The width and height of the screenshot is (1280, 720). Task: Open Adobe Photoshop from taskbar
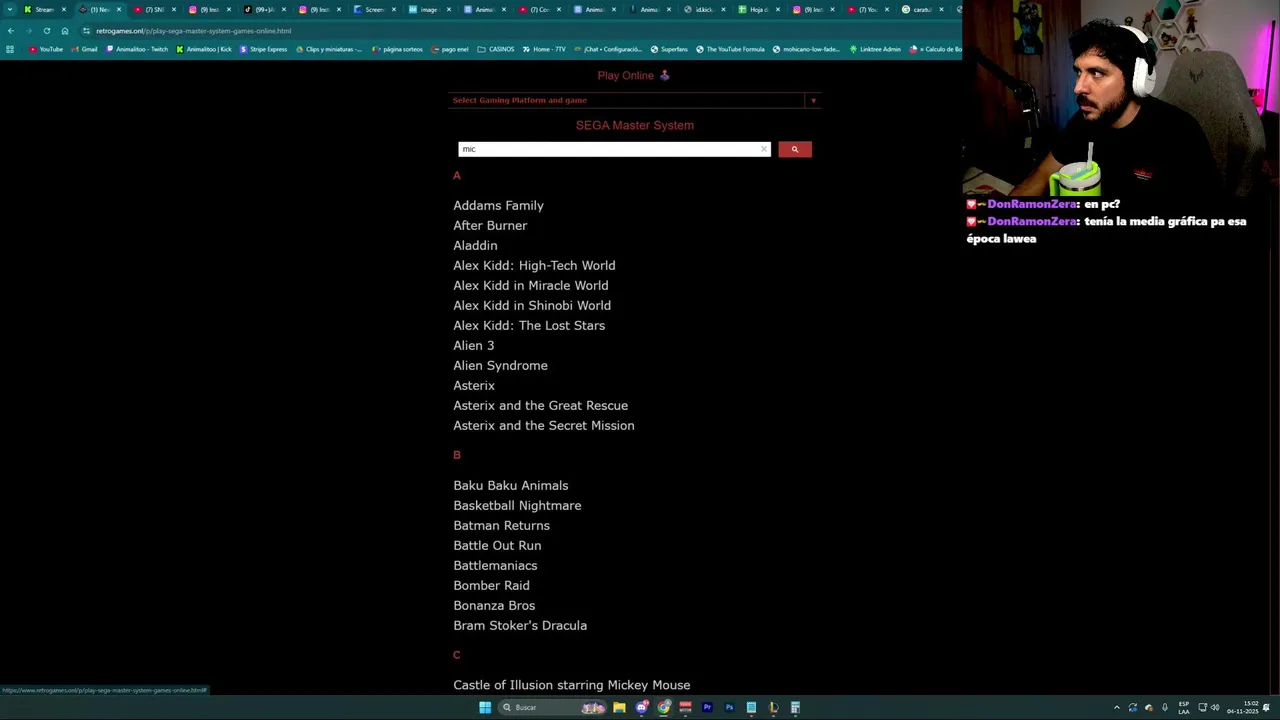click(x=729, y=707)
